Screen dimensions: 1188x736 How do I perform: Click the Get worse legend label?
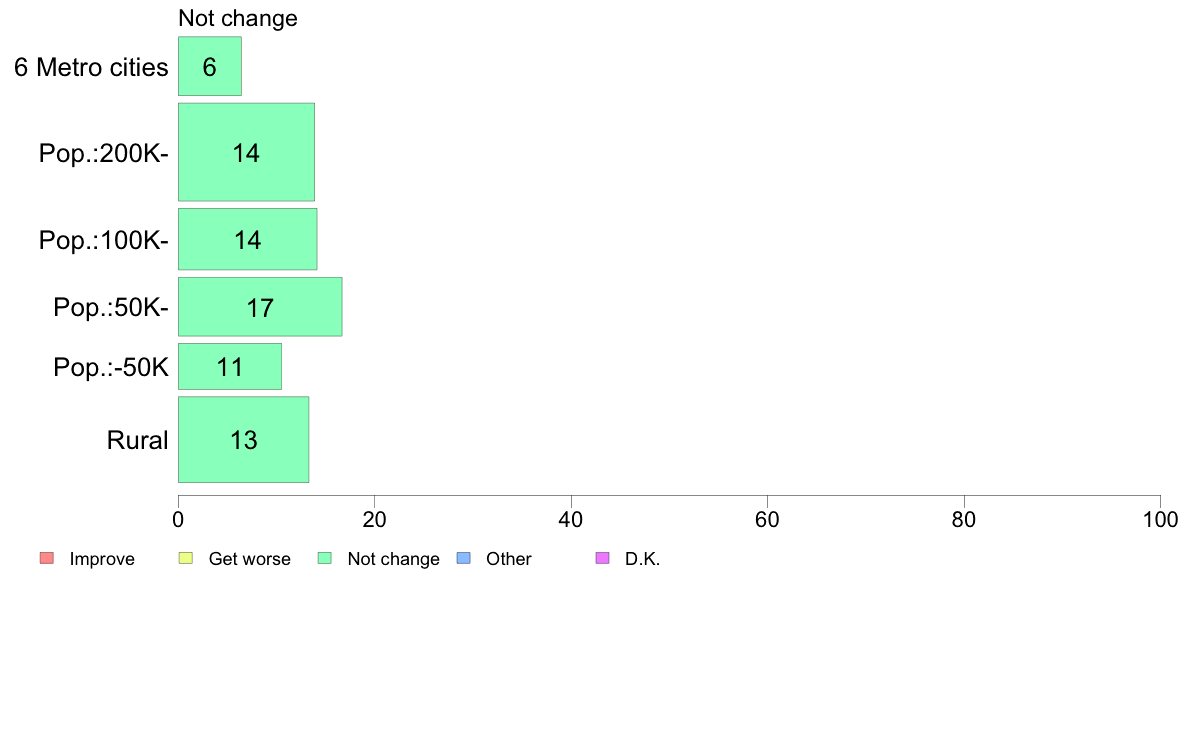pos(250,559)
